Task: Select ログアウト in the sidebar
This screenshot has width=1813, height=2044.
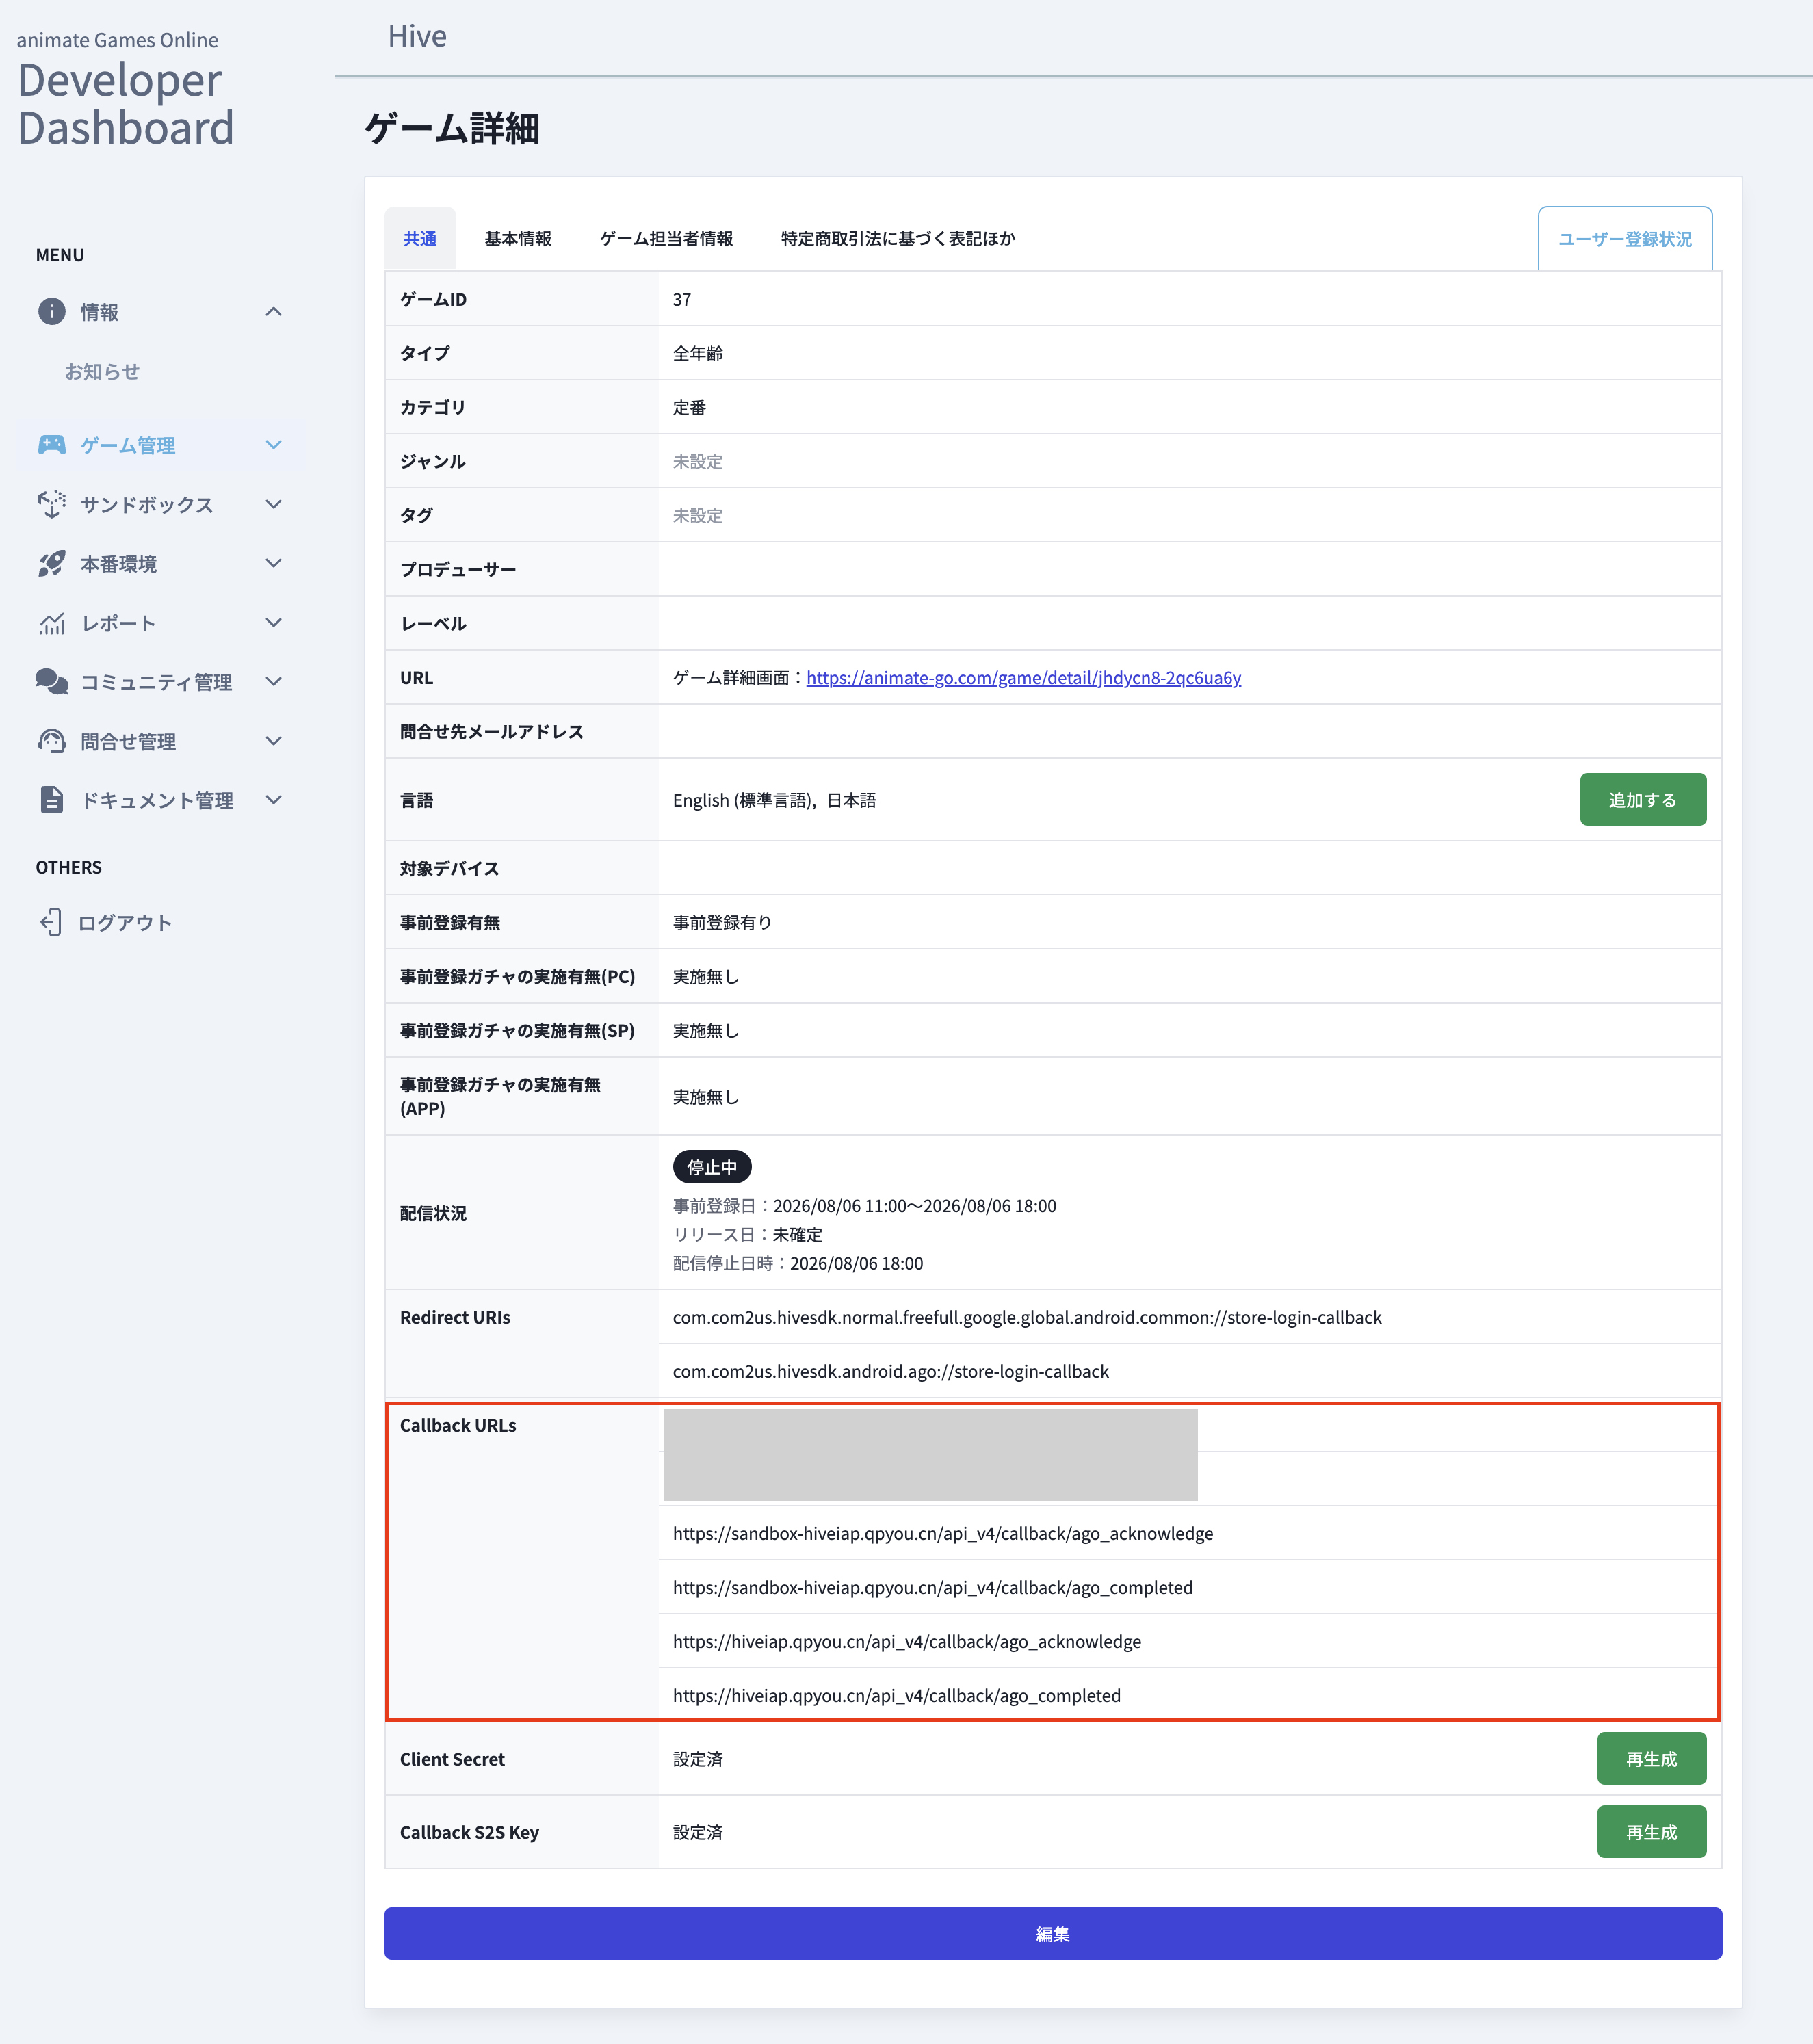Action: (125, 922)
